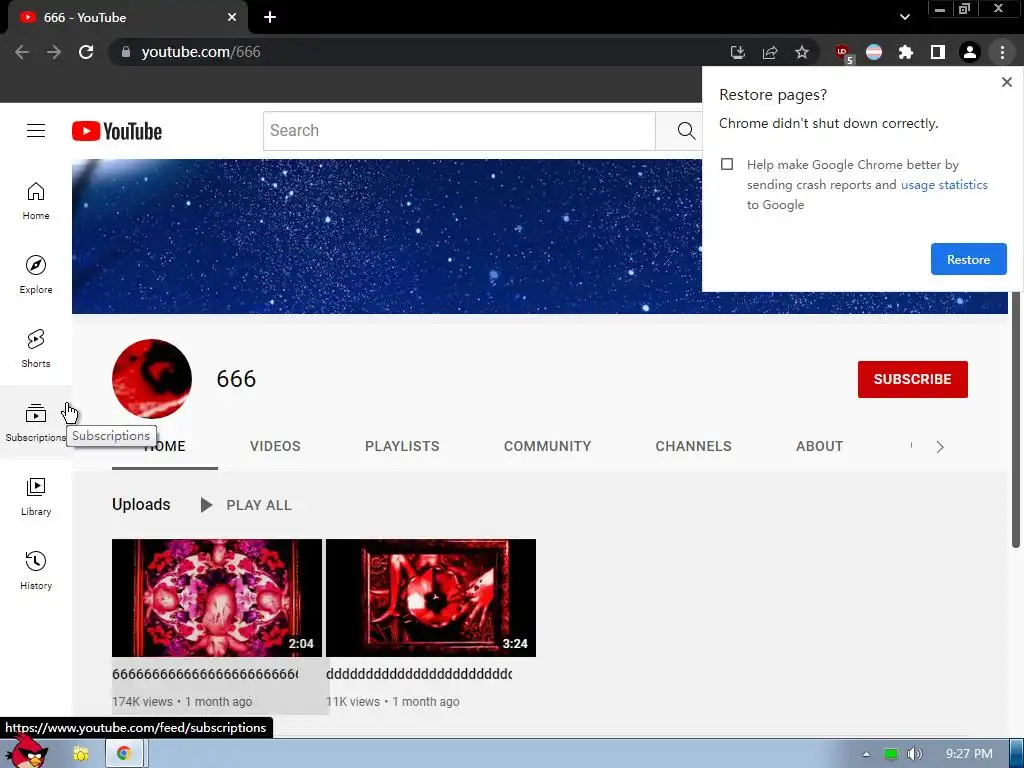
Task: Reload the page
Action: click(86, 52)
